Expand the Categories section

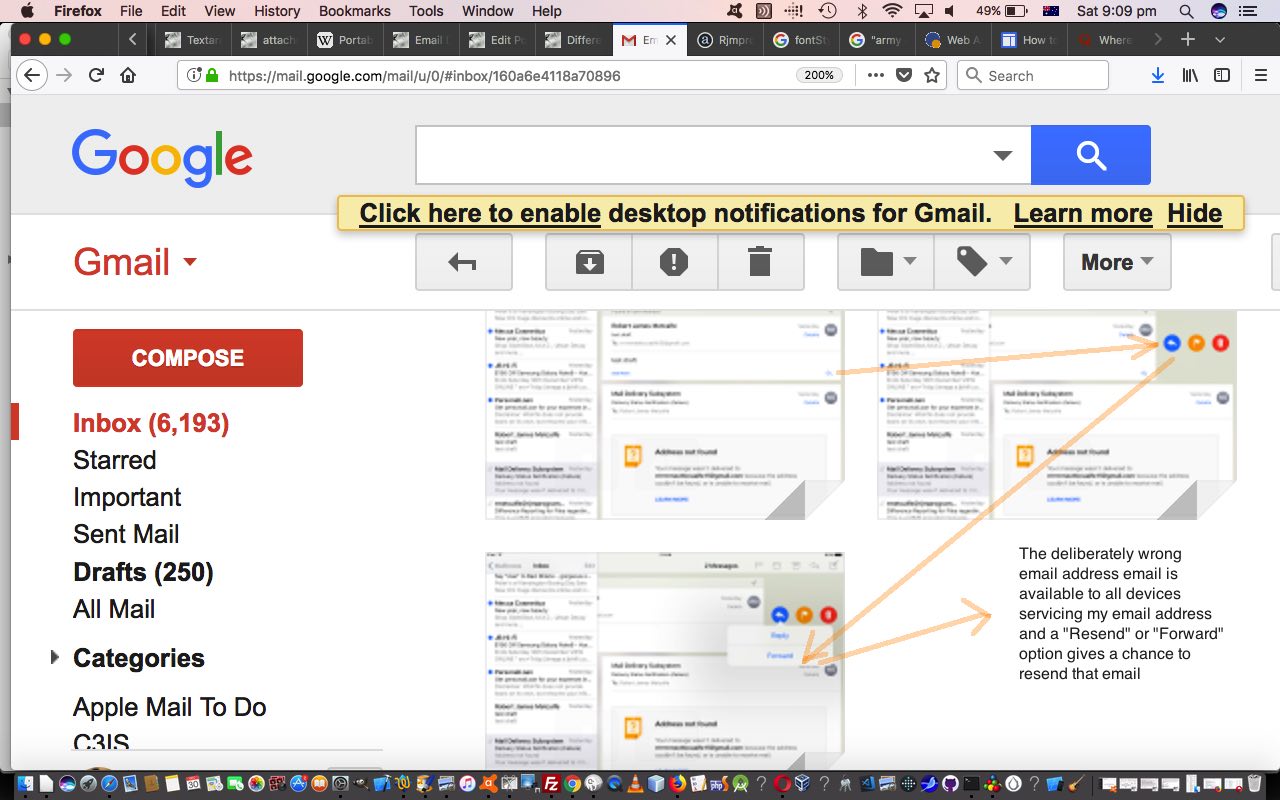(x=55, y=657)
